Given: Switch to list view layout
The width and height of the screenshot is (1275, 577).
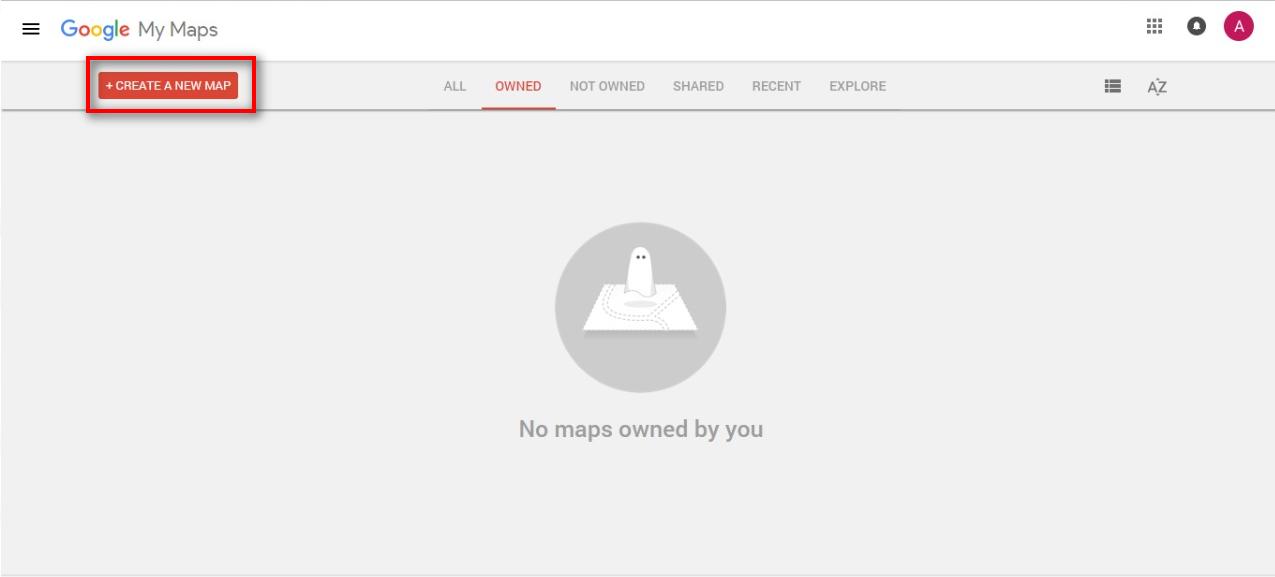Looking at the screenshot, I should click(x=1112, y=86).
